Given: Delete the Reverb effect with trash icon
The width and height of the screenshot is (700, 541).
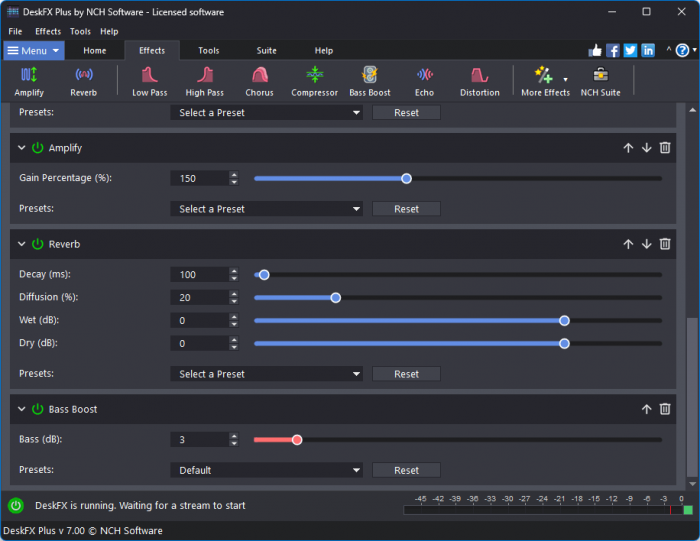Looking at the screenshot, I should [x=665, y=244].
